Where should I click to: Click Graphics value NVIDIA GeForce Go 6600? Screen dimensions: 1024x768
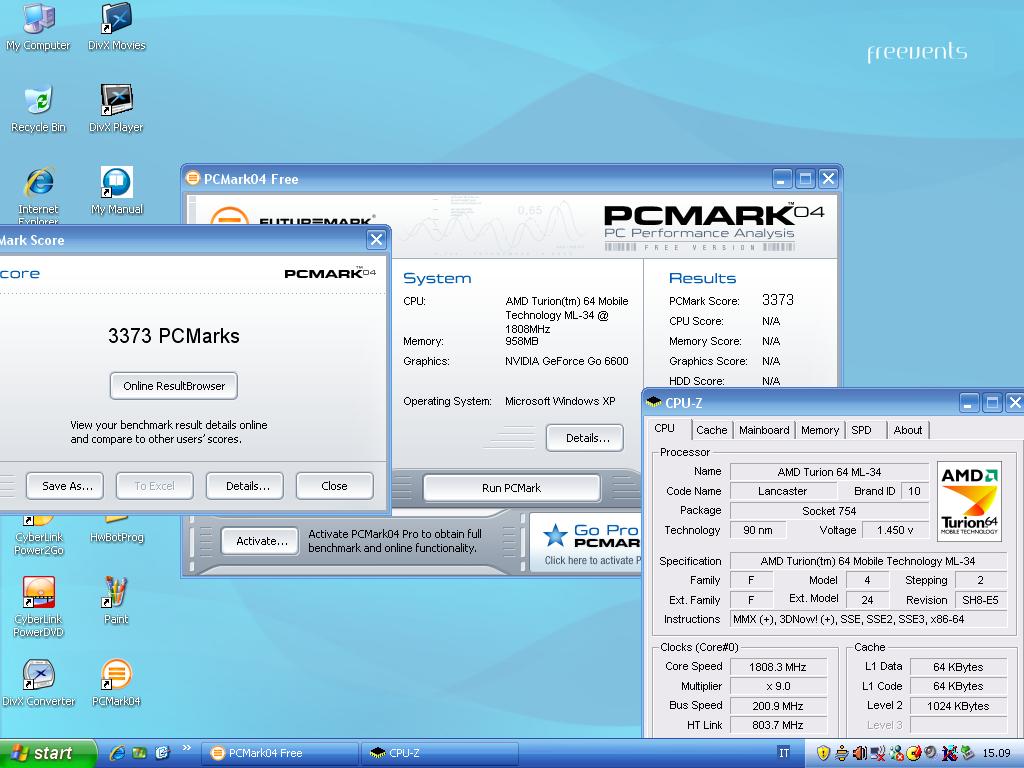click(566, 361)
